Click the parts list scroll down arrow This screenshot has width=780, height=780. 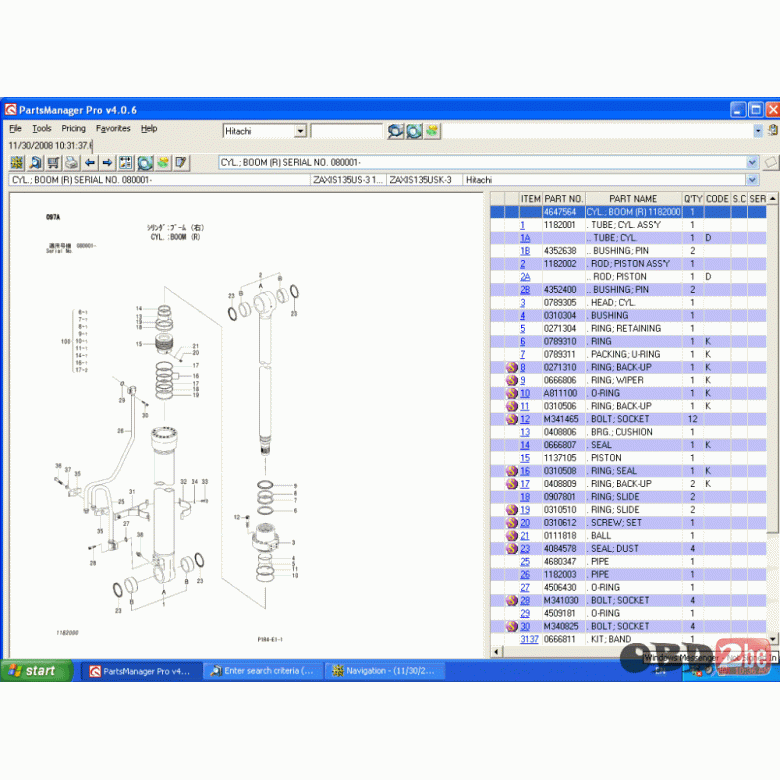tap(773, 639)
